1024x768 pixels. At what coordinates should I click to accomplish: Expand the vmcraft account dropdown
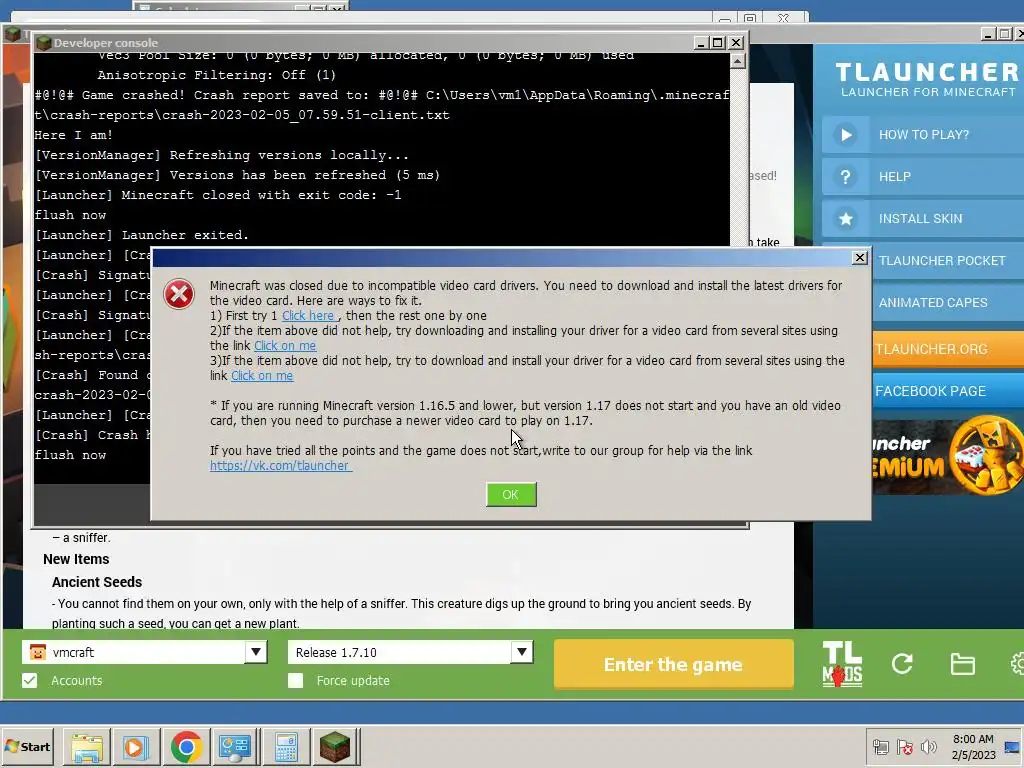point(256,652)
